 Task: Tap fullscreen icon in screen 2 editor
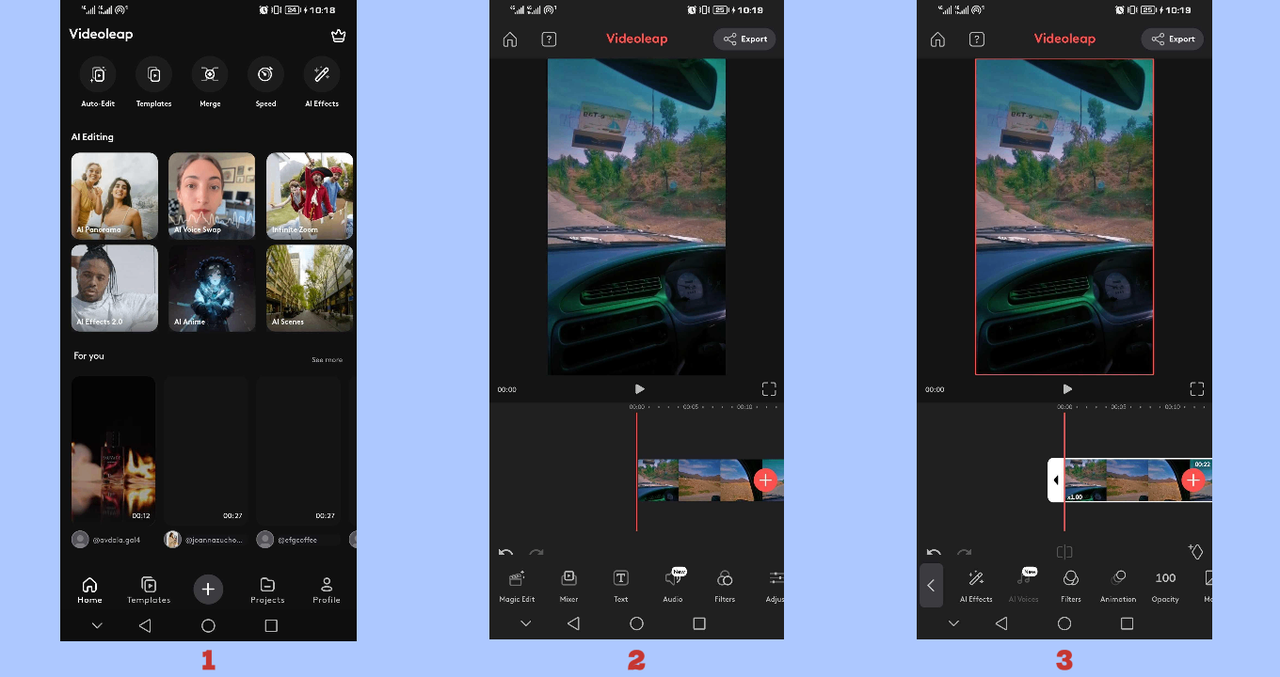coord(768,389)
